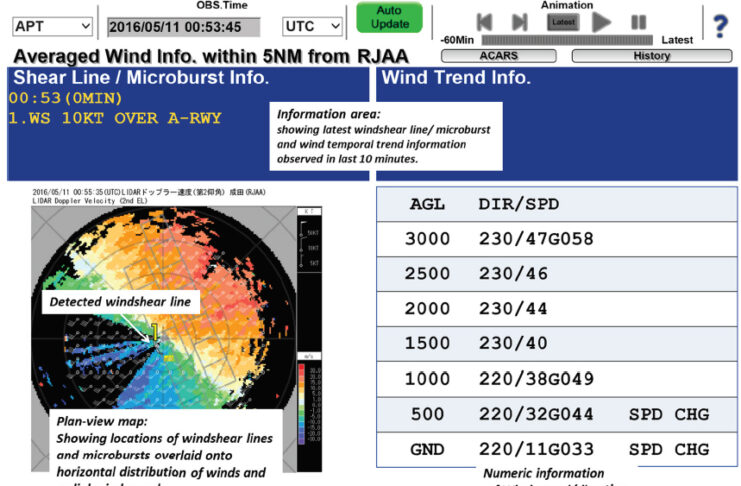
Task: Click the step-forward animation frame button
Action: pyautogui.click(x=519, y=21)
